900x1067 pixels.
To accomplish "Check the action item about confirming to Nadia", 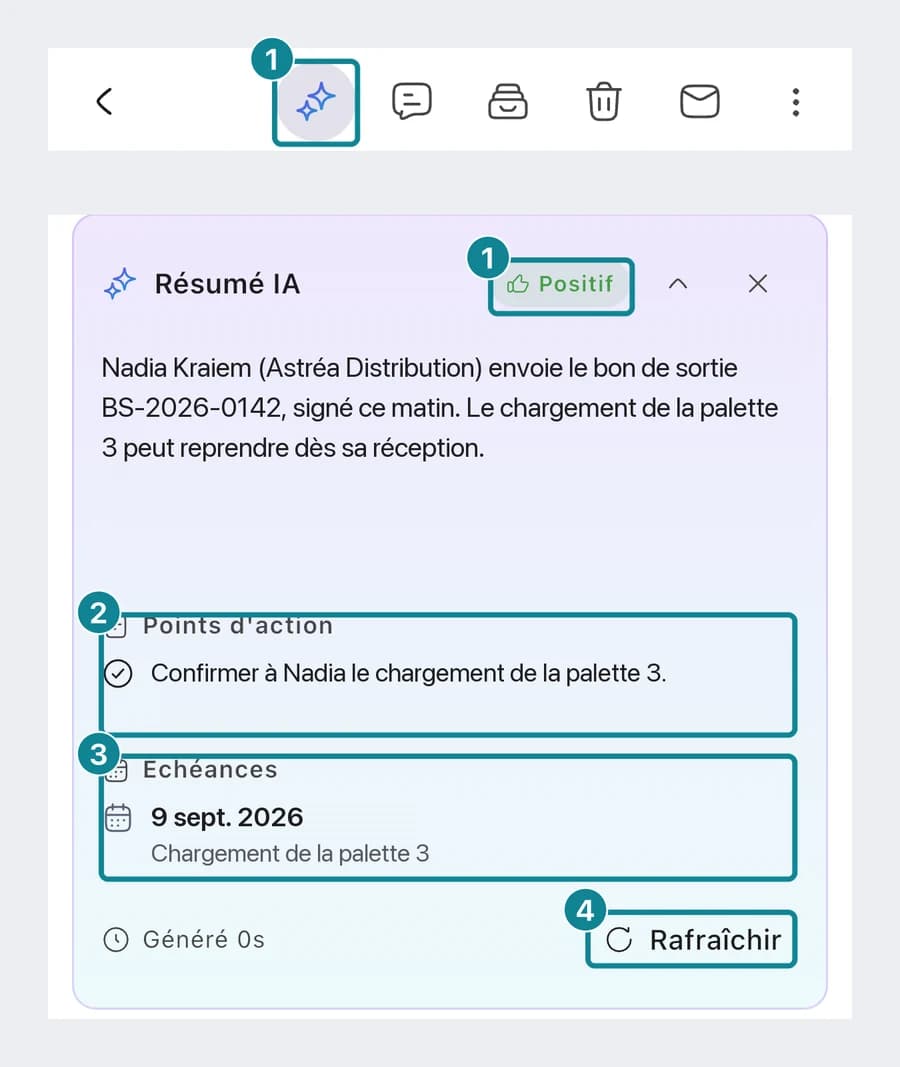I will pos(118,674).
